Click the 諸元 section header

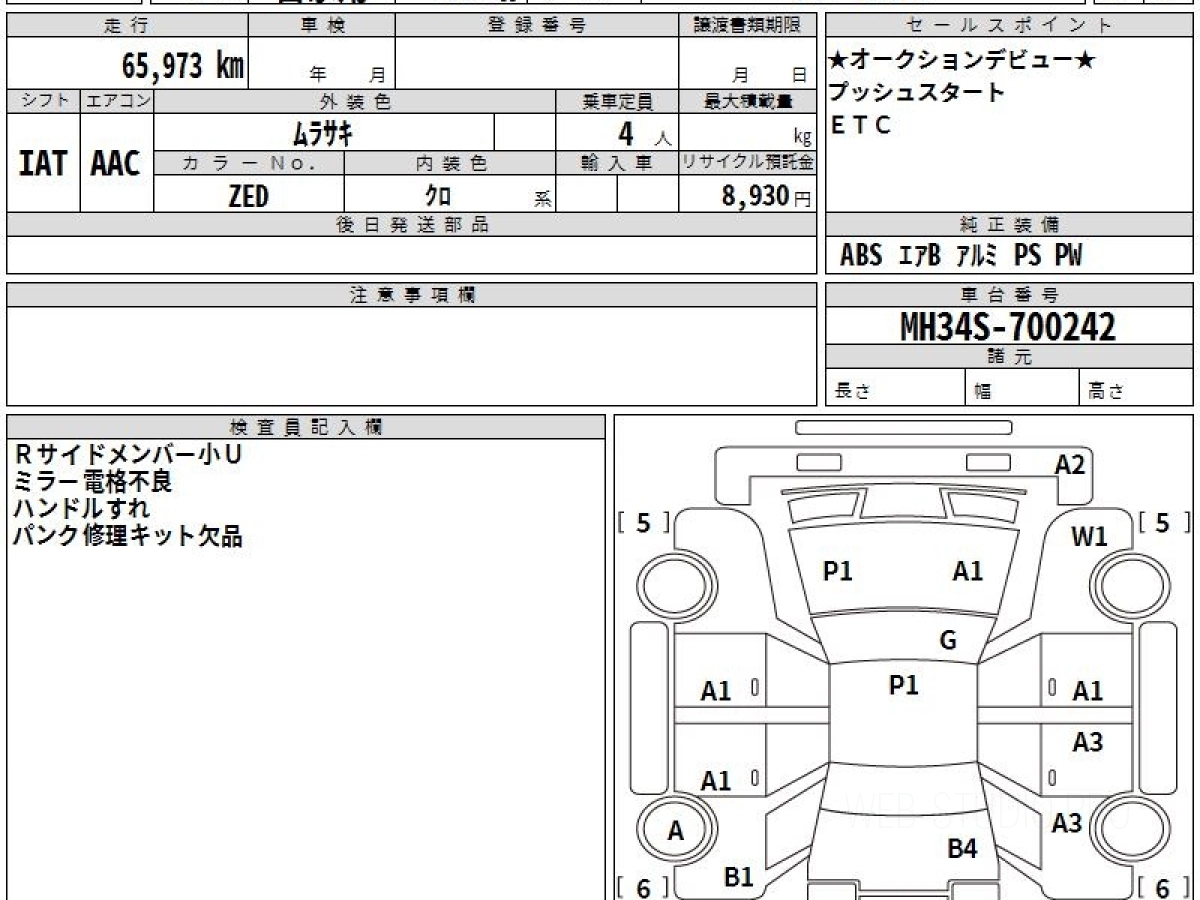[x=1009, y=357]
